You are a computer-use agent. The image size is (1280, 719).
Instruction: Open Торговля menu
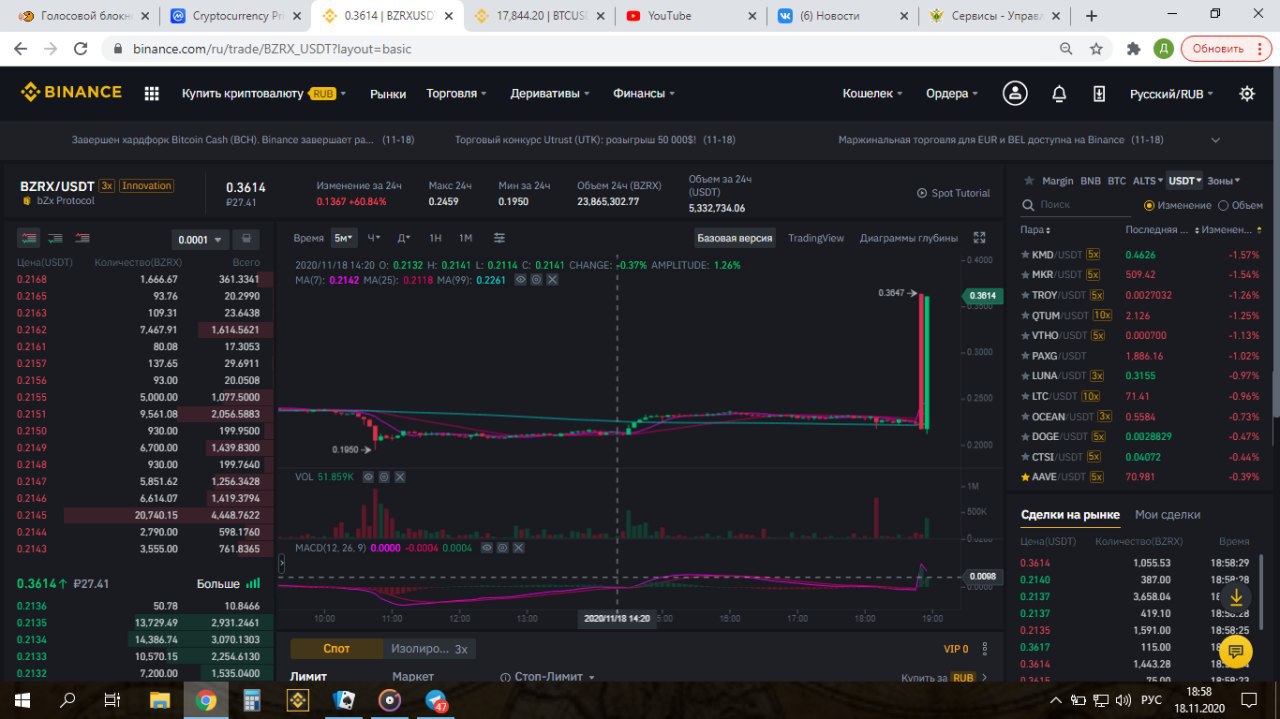456,93
